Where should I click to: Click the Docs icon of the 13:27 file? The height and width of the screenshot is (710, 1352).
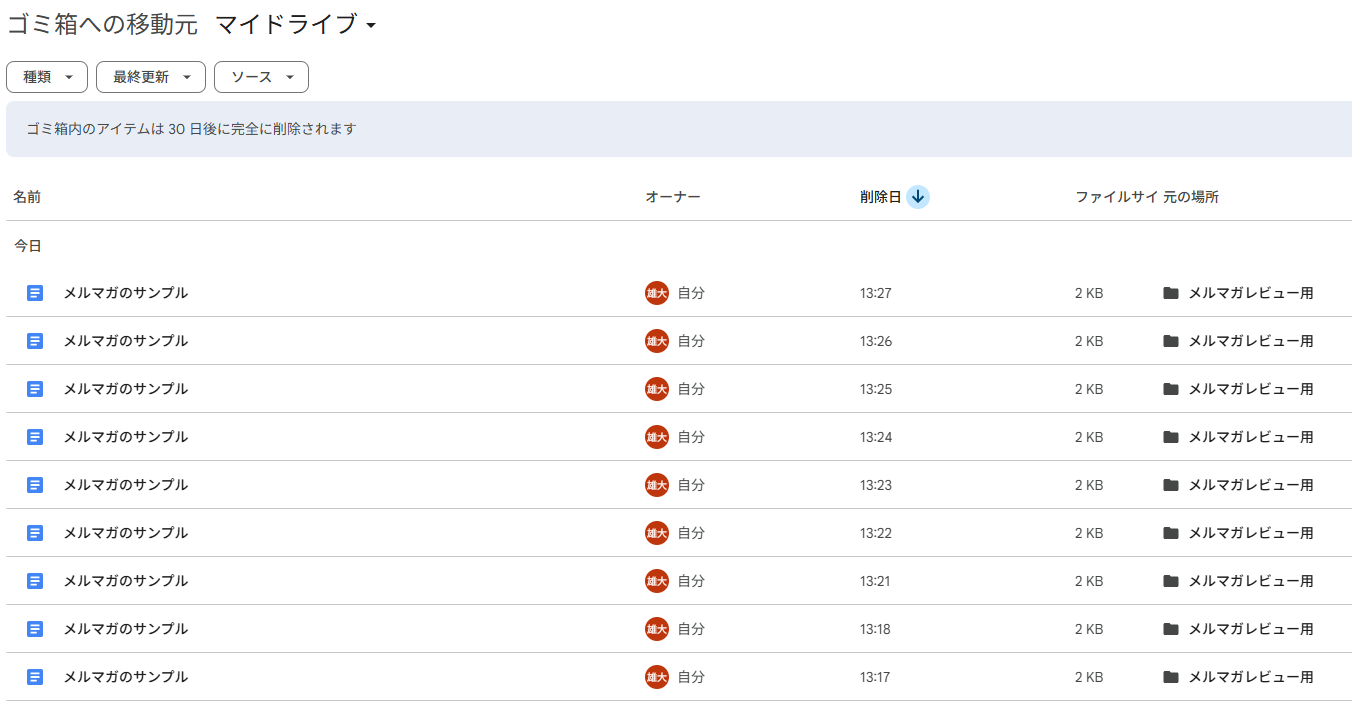[35, 293]
